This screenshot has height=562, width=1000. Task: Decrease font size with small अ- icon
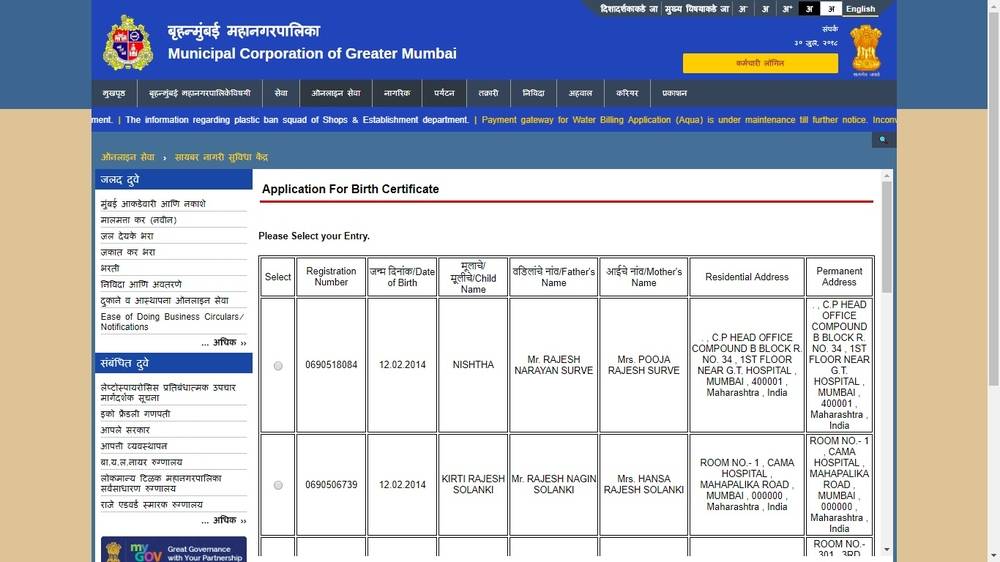[743, 9]
